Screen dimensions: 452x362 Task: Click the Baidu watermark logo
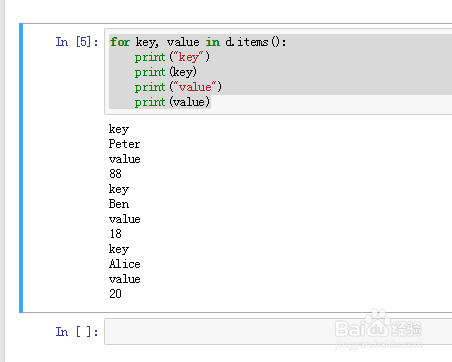tap(378, 328)
